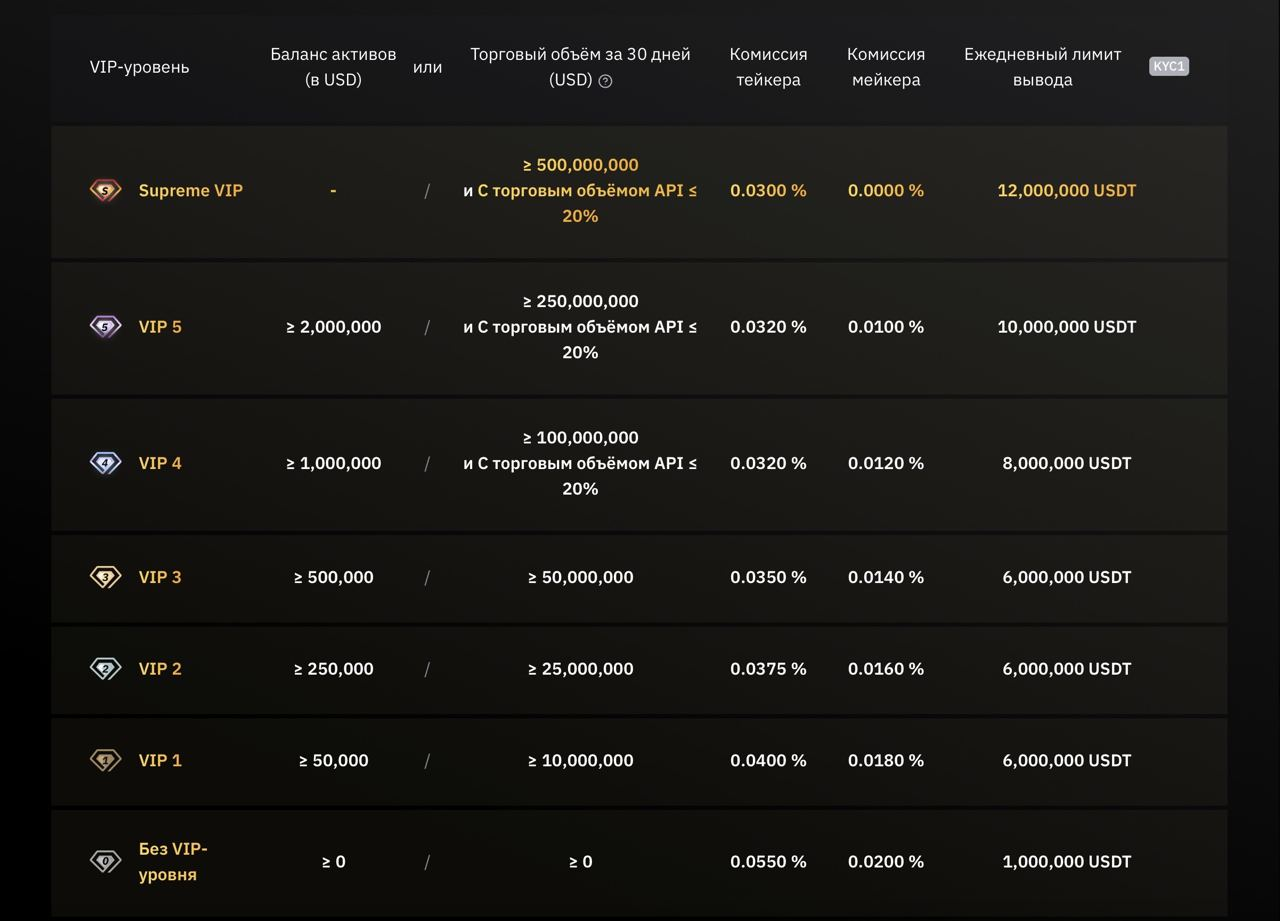Image resolution: width=1280 pixels, height=921 pixels.
Task: Click the VIP 2 silver diamond icon
Action: tap(105, 669)
